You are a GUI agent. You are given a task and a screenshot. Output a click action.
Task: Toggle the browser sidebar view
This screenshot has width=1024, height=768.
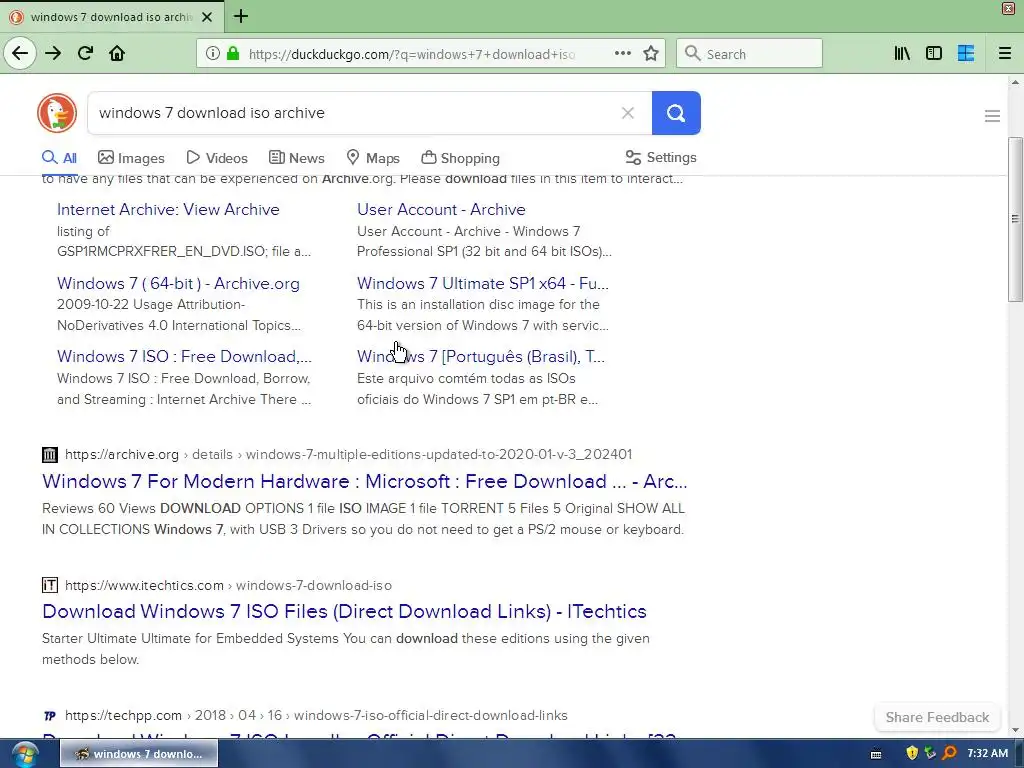934,54
